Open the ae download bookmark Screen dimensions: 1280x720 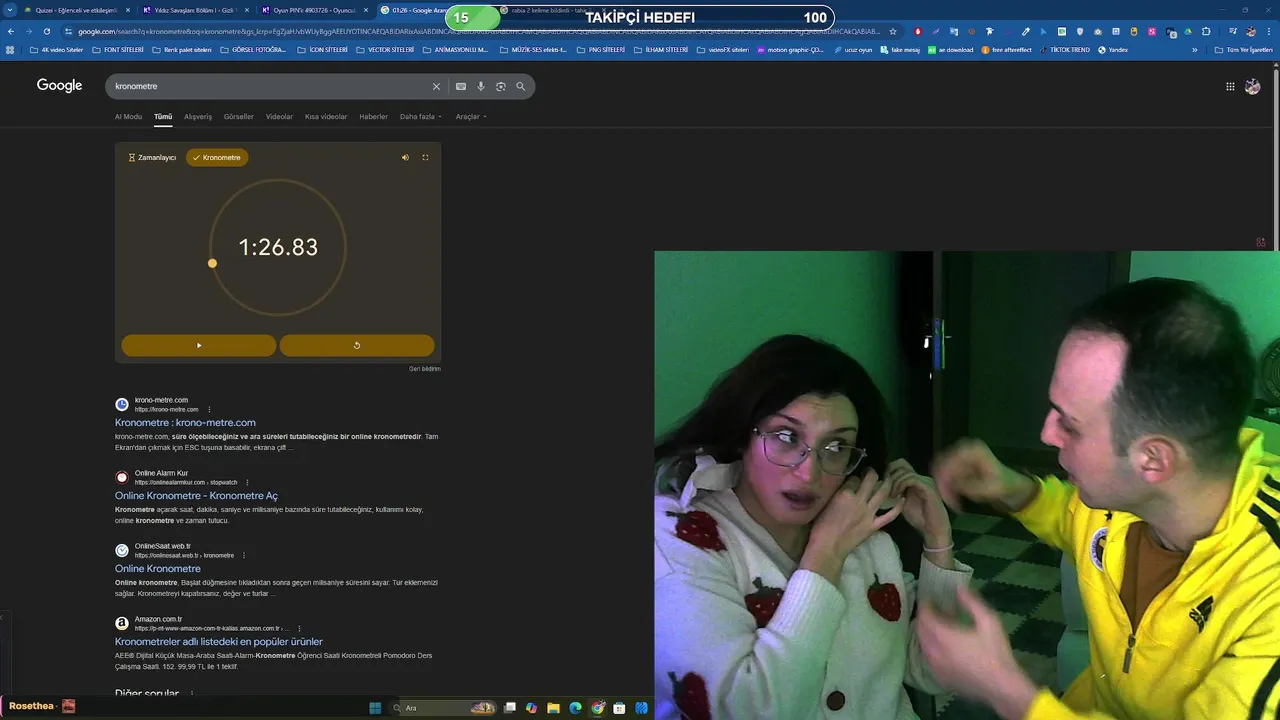coord(951,49)
